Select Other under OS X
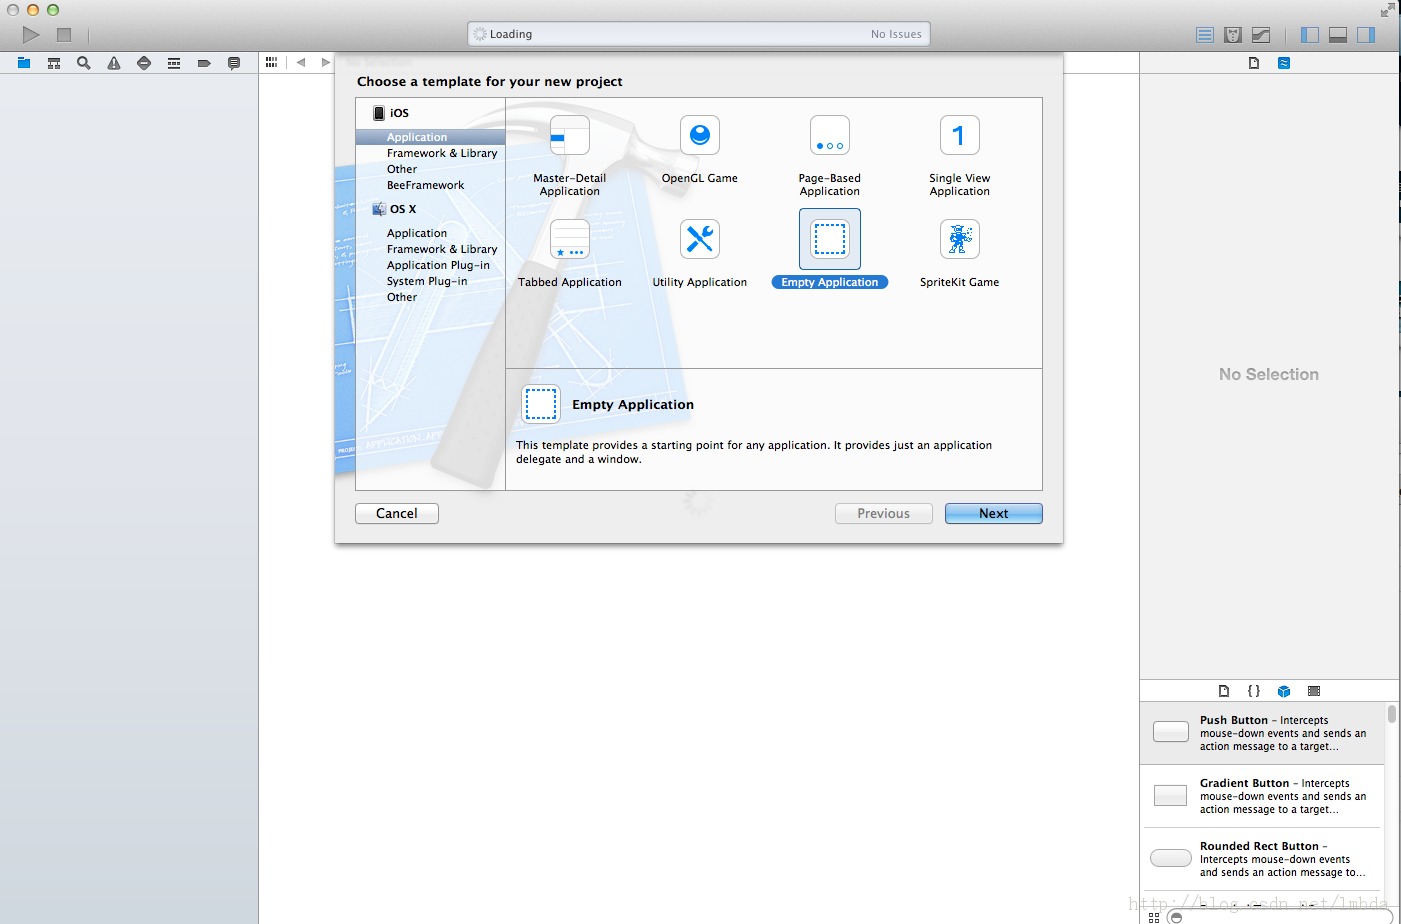1401x924 pixels. [402, 297]
